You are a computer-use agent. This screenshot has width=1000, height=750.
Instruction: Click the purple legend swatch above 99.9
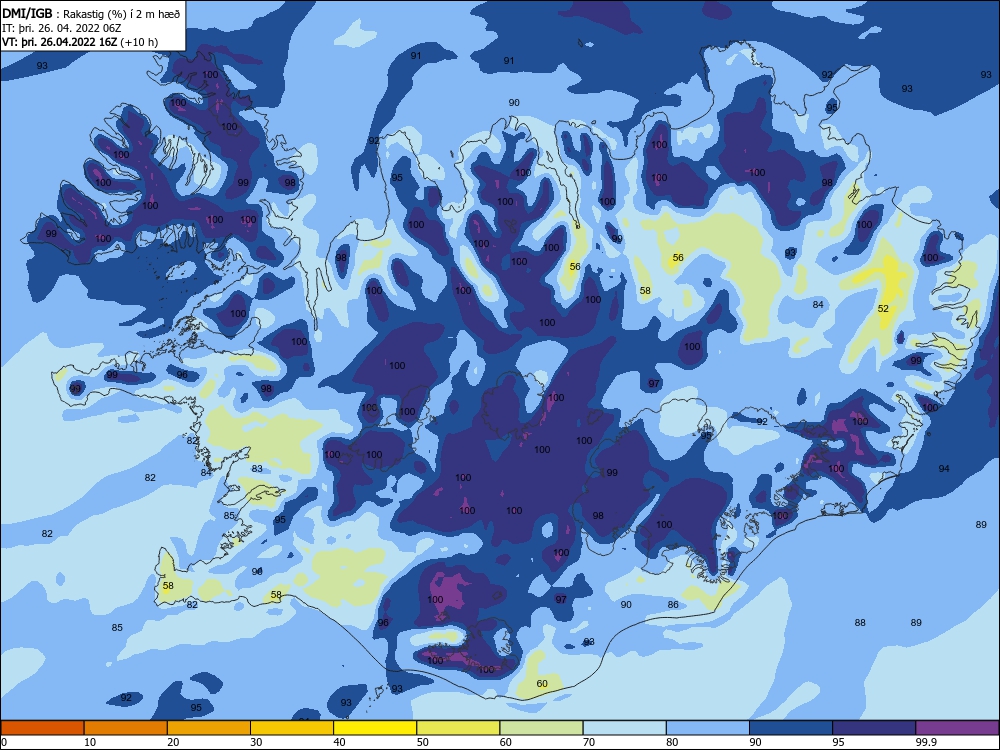click(958, 728)
